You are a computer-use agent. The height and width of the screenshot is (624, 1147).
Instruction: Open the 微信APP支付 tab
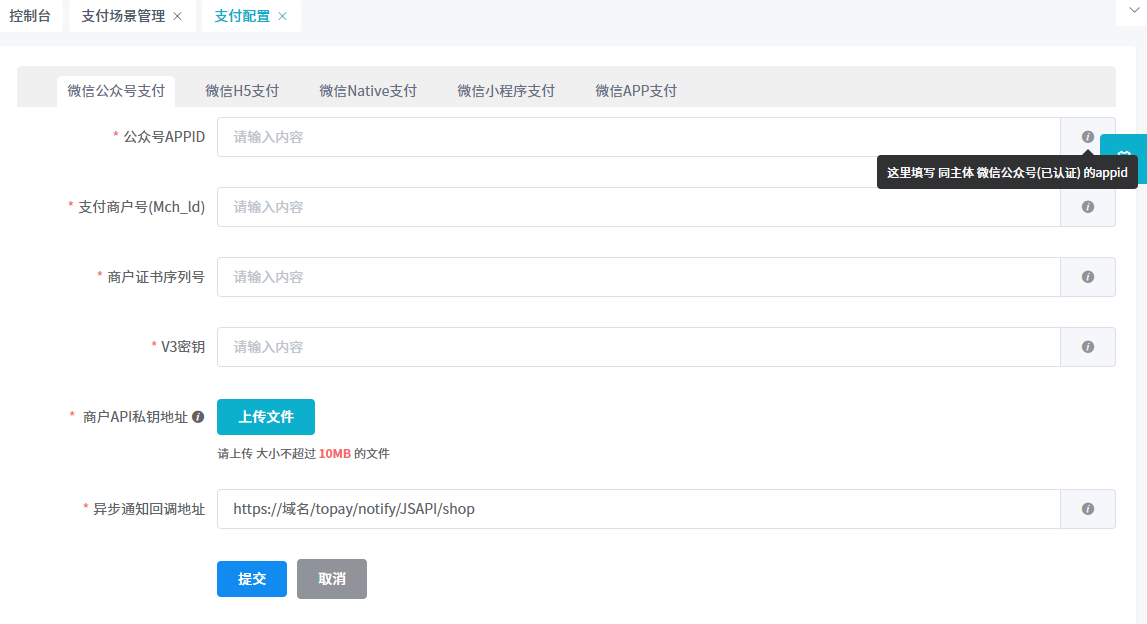pyautogui.click(x=636, y=91)
